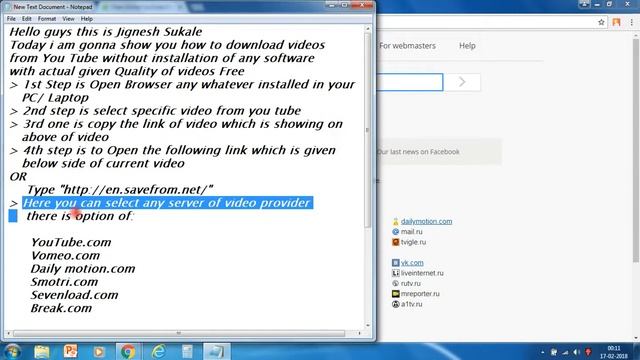640x360 pixels.
Task: Click the text 'Daily motion.com' in Notepad
Action: coord(82,269)
